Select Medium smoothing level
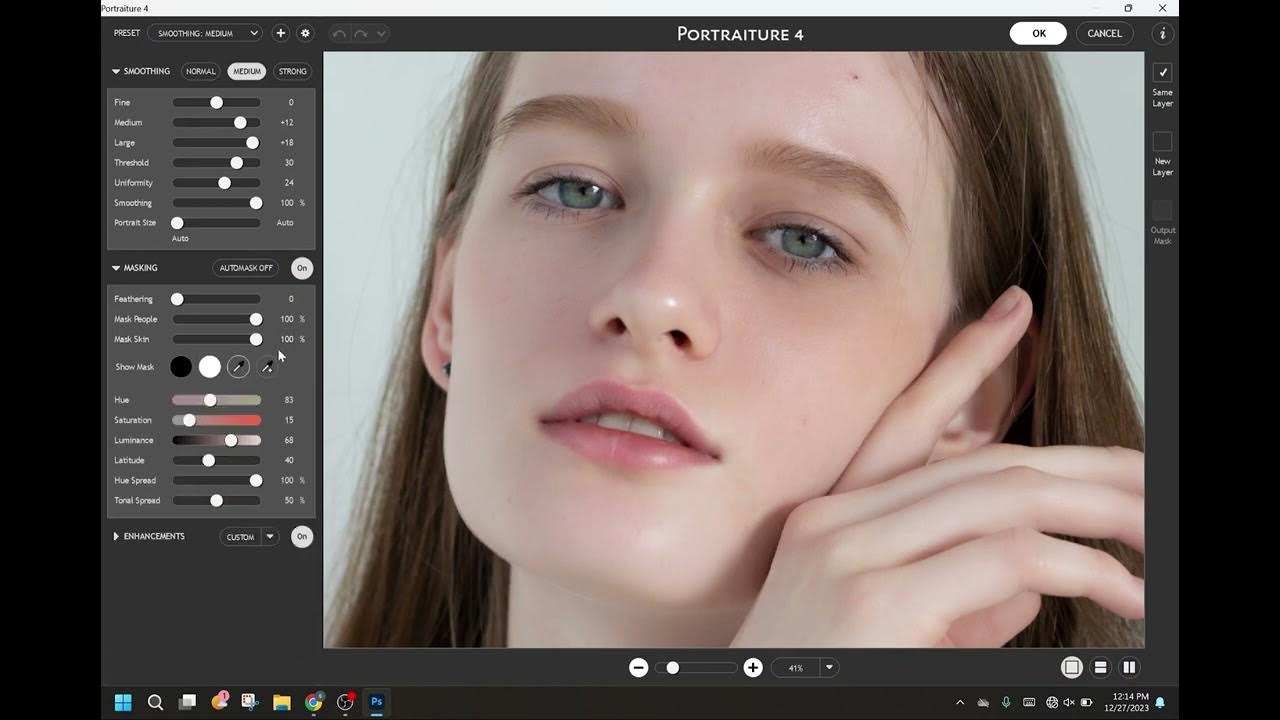 point(247,71)
